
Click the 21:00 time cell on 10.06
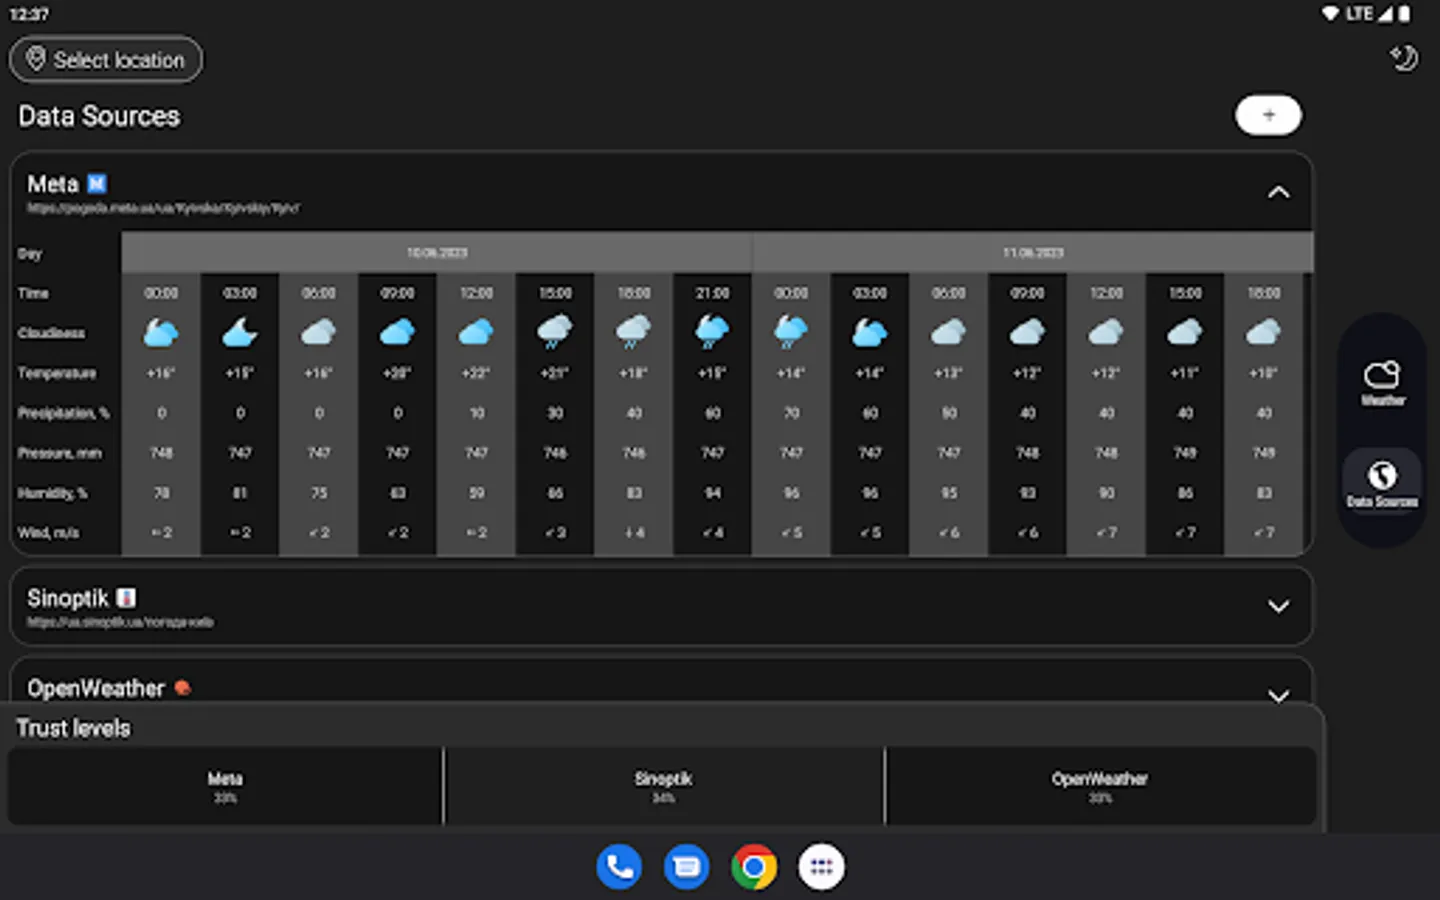[x=712, y=293]
